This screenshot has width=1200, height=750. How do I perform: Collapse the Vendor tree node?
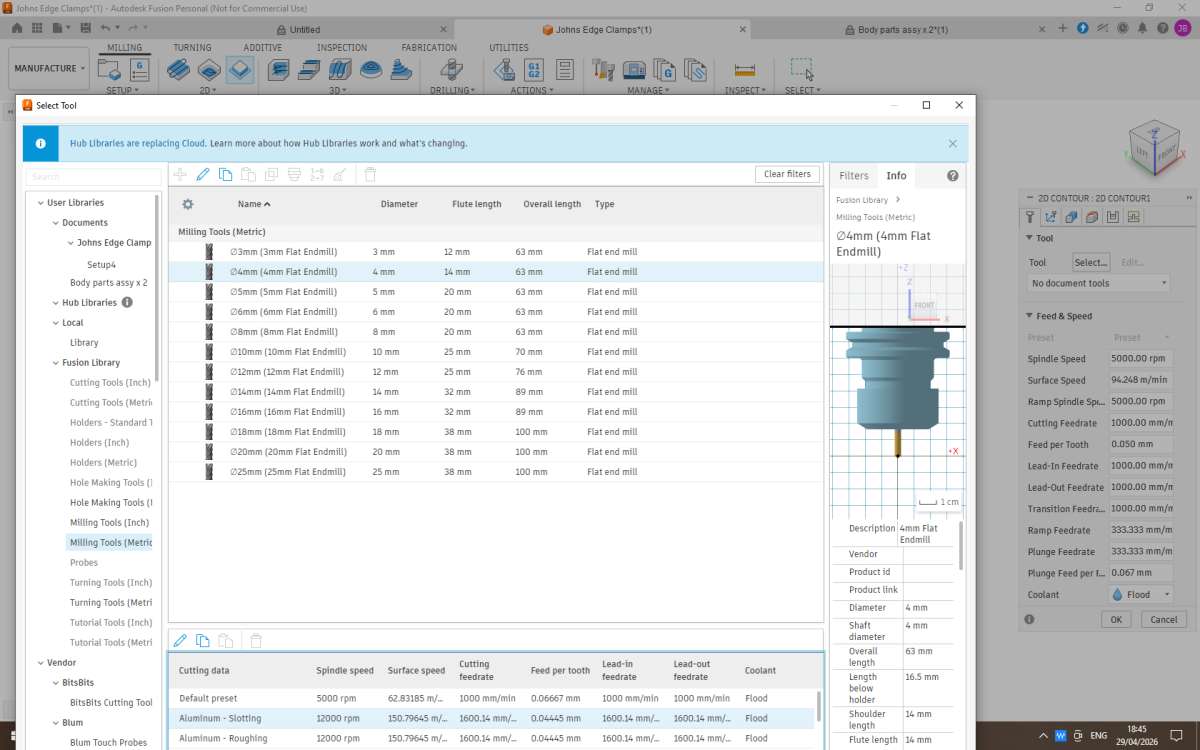point(39,663)
